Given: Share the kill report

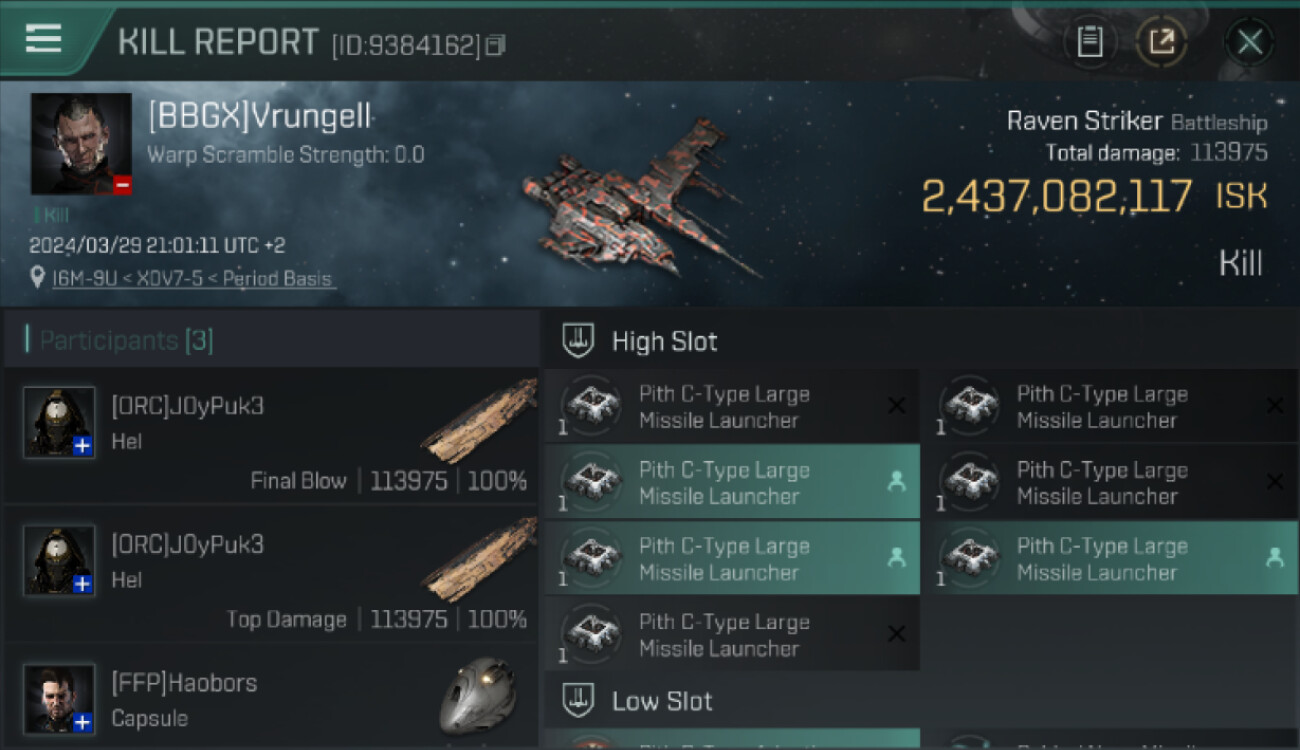Looking at the screenshot, I should coord(1161,42).
